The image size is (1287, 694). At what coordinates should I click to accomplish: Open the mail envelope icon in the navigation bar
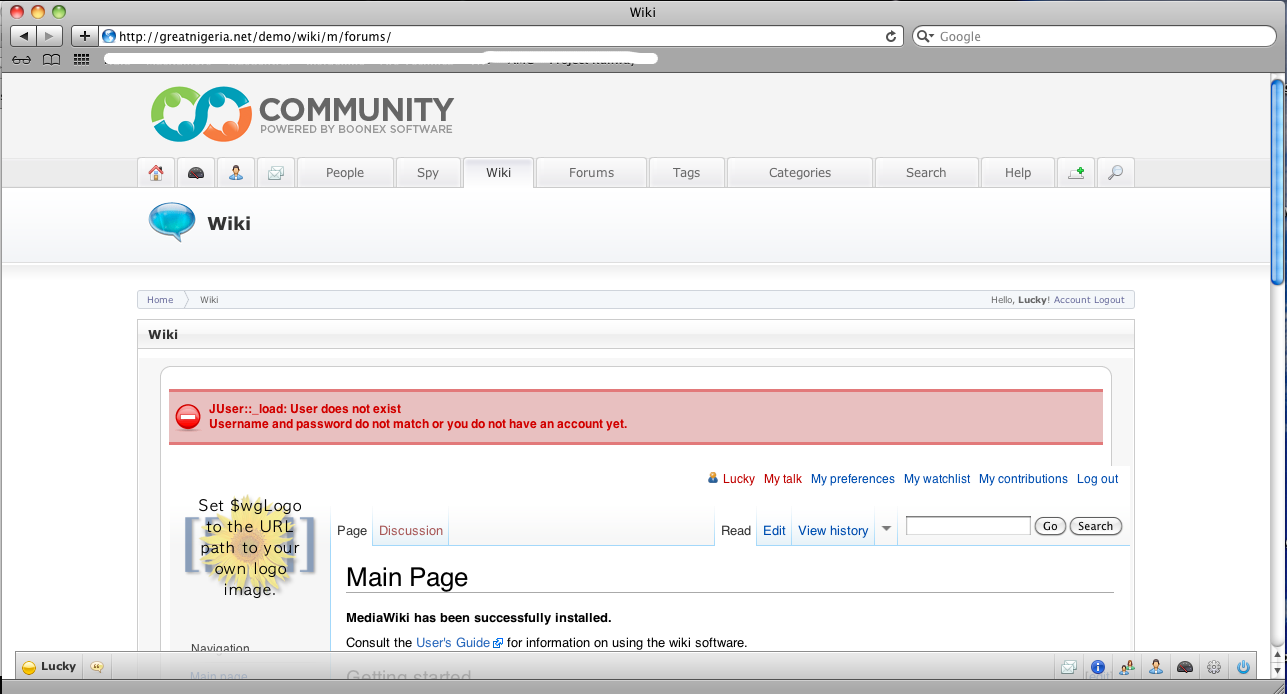276,173
